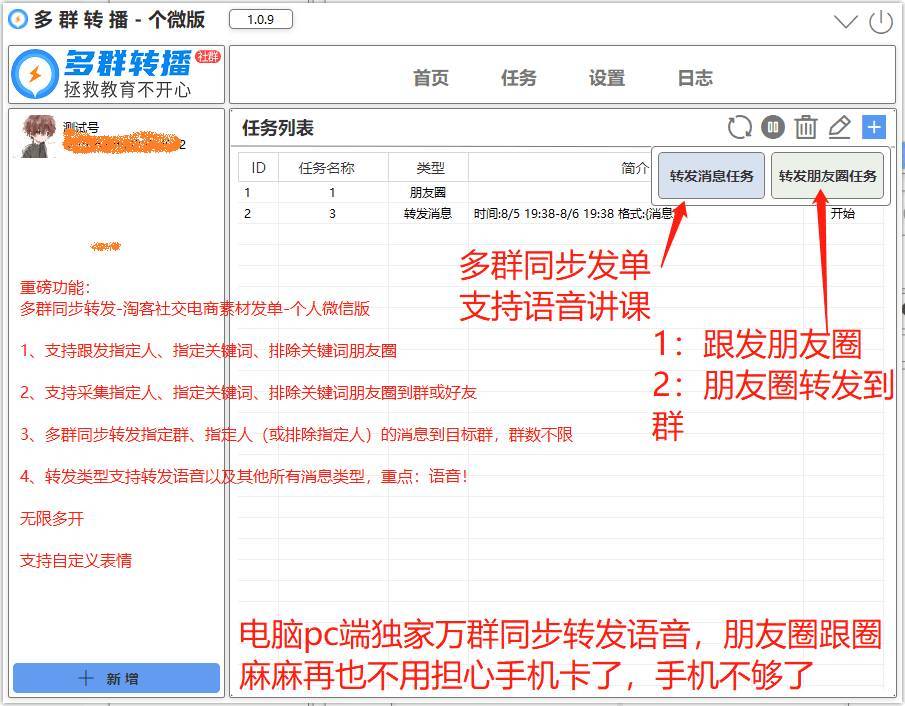Choose 转发朋友圈任务 option
The height and width of the screenshot is (706, 905).
coord(827,176)
